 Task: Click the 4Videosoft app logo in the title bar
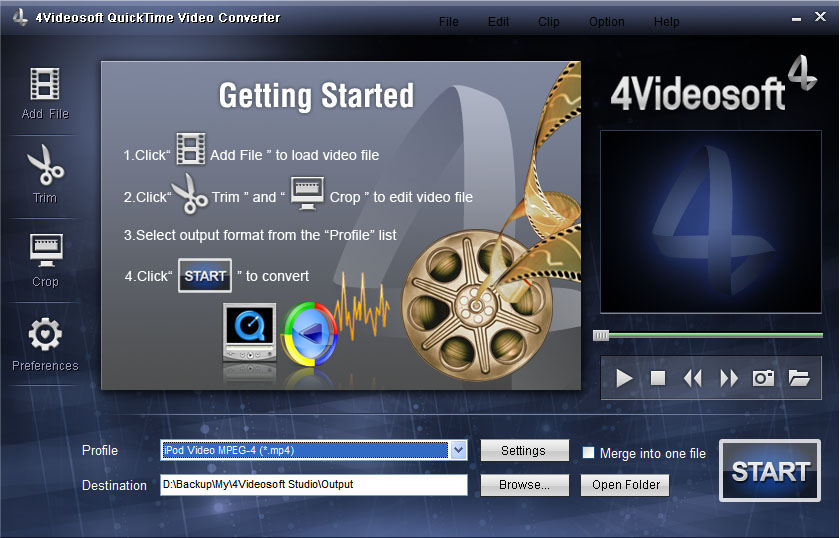click(20, 17)
